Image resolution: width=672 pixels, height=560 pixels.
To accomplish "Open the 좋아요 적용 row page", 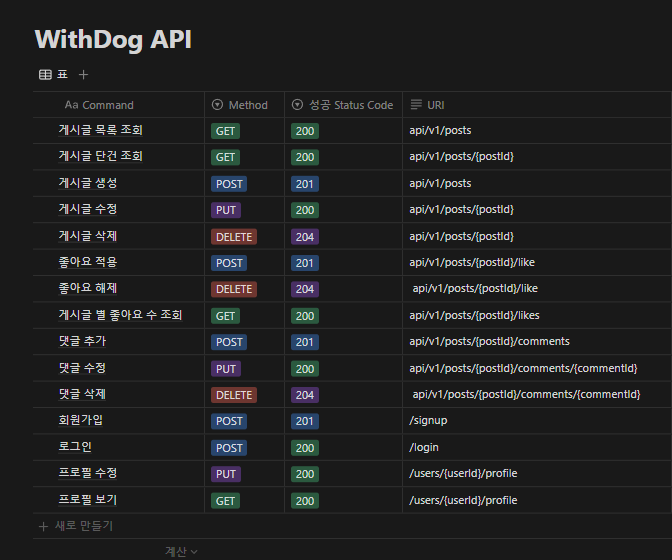I will (x=87, y=262).
